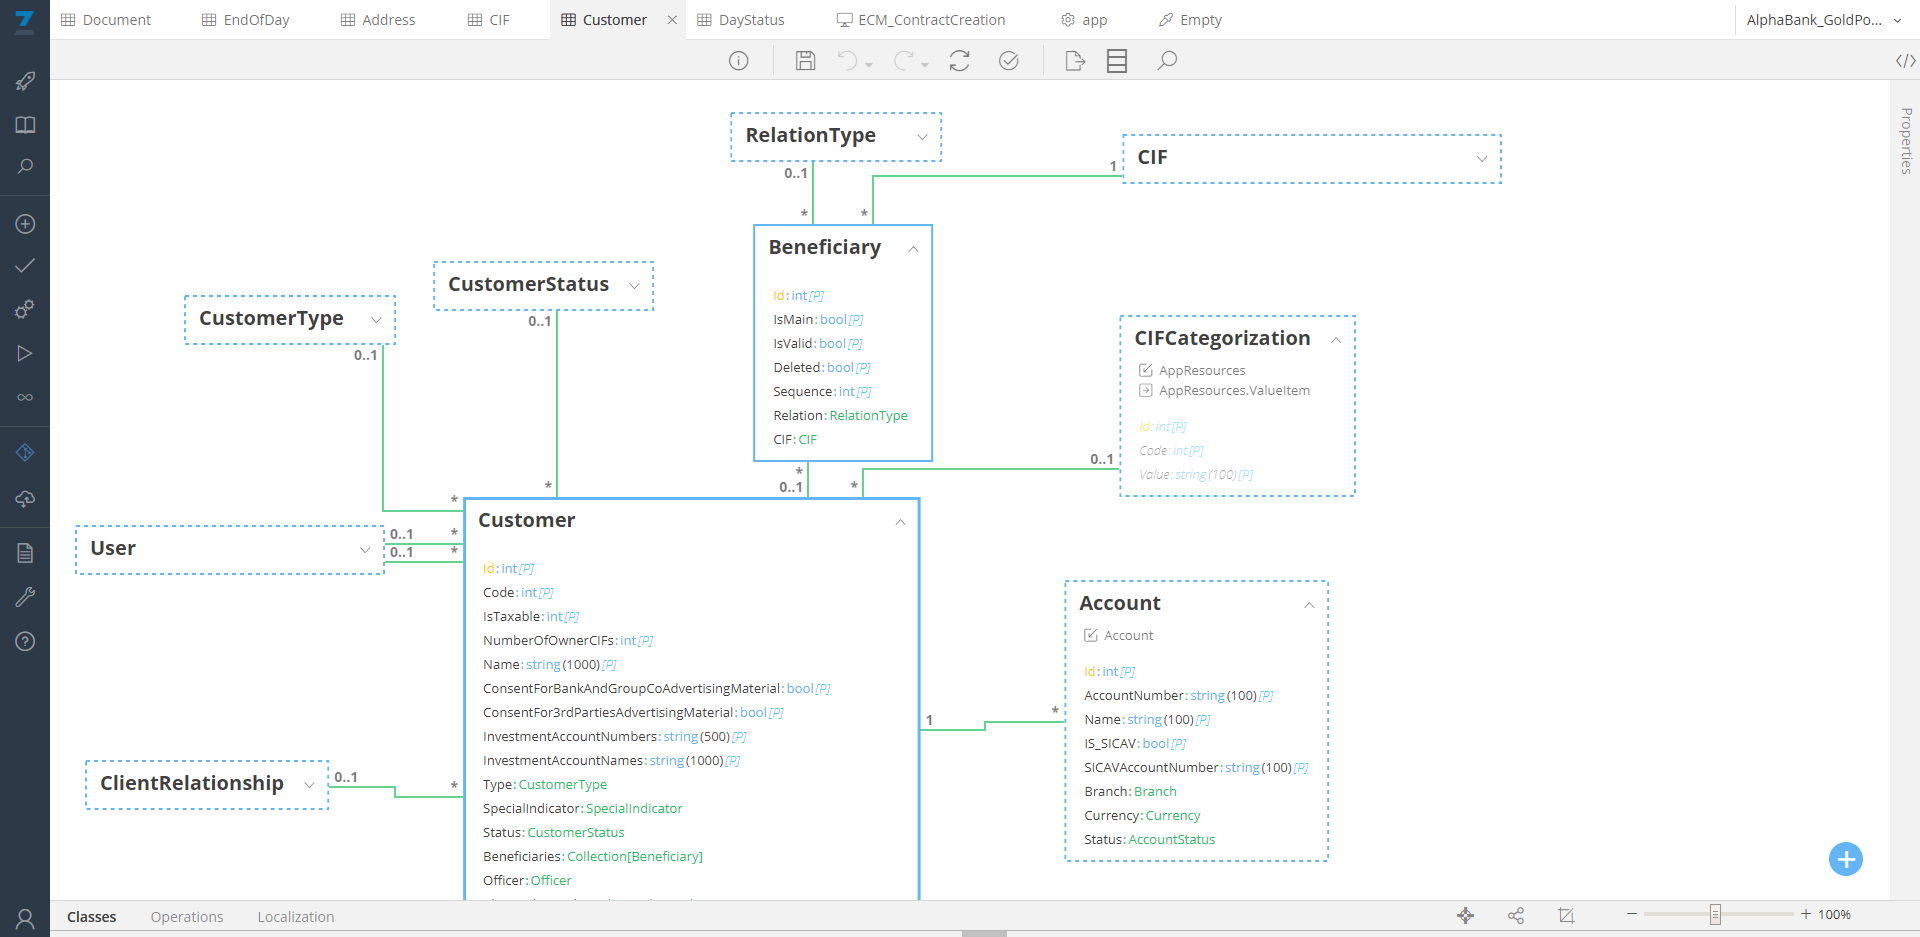Click the help question mark sidebar icon

(25, 641)
